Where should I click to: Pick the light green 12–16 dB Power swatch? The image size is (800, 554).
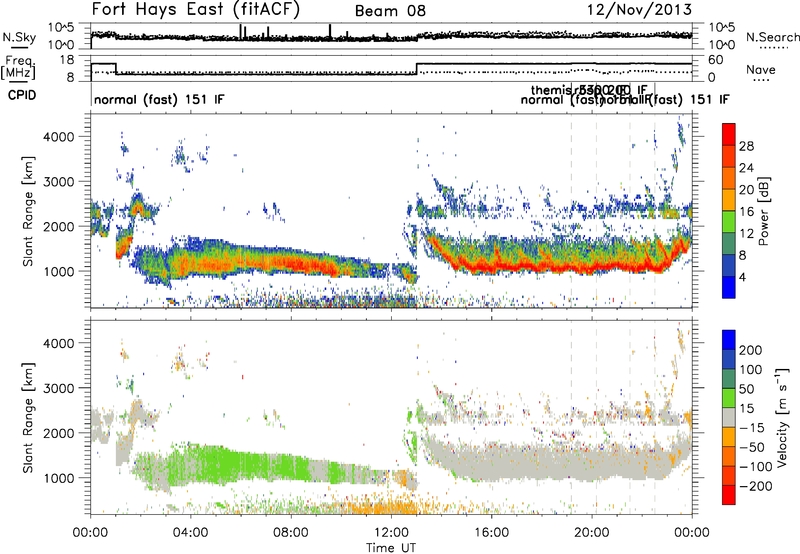pos(729,222)
